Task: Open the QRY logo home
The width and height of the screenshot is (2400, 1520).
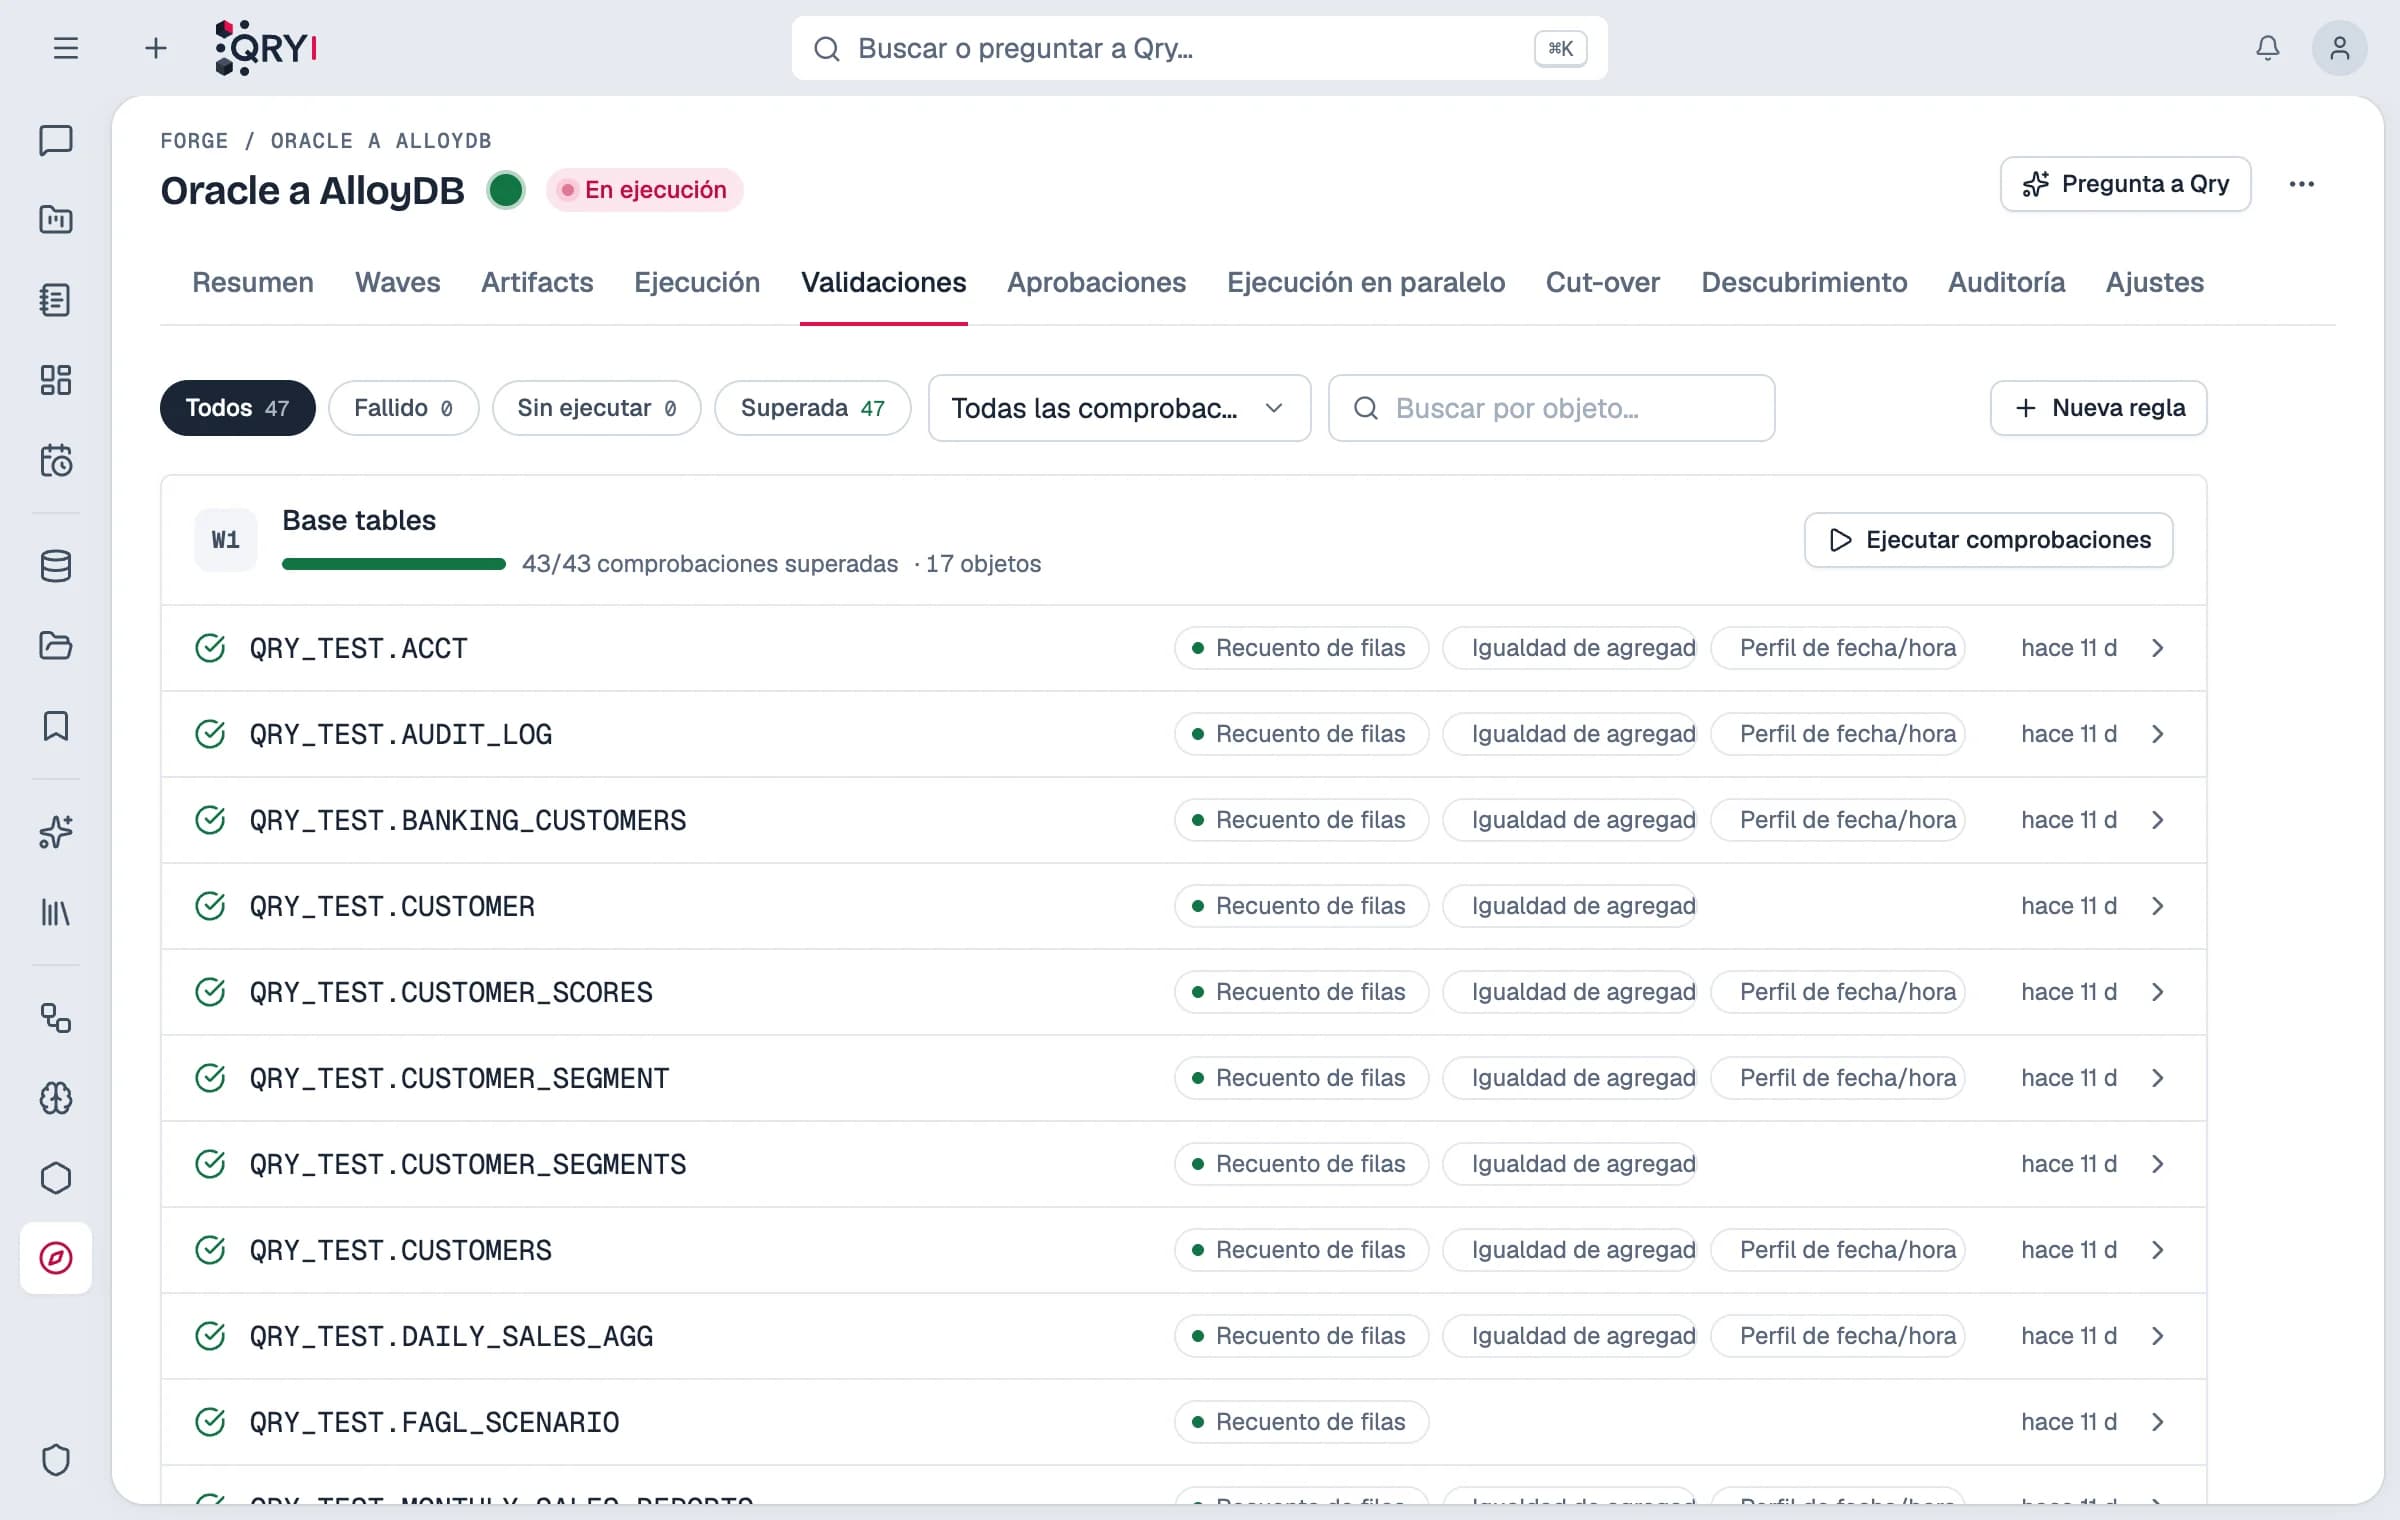Action: tap(266, 48)
